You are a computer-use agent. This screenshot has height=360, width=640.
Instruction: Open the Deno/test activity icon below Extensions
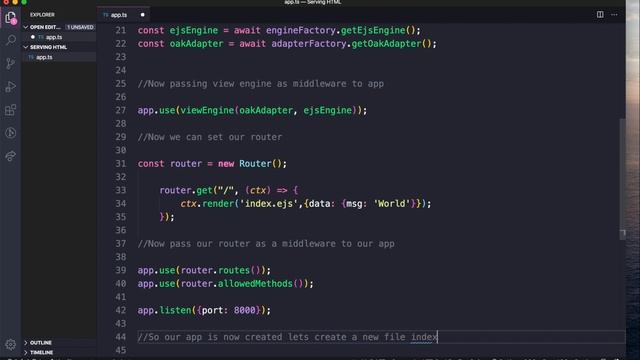point(11,133)
